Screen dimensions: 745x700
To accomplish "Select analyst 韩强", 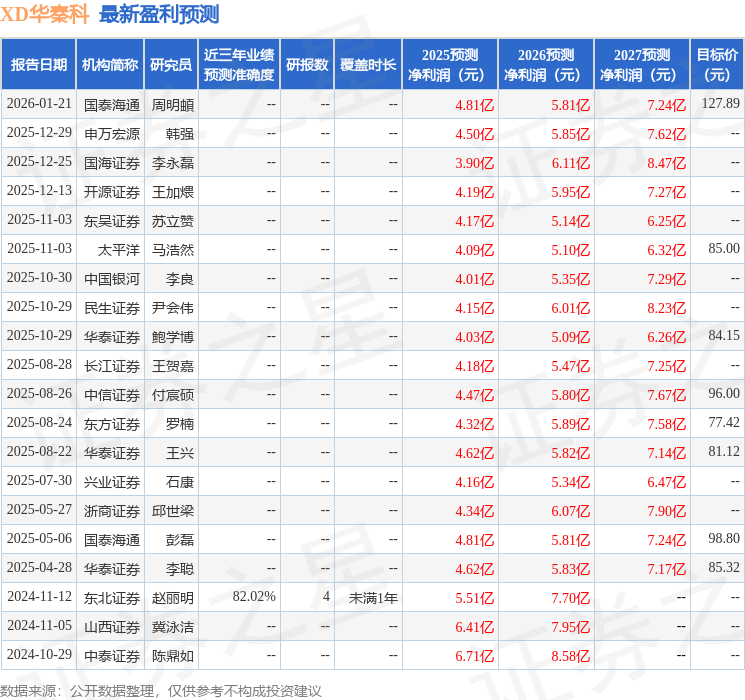I will click(x=180, y=134).
